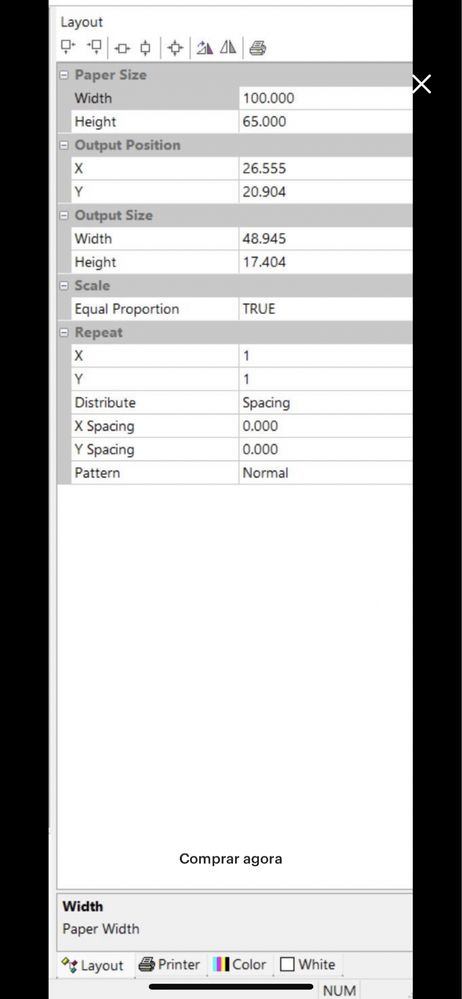Center the output vertically with the toolbar icon
The width and height of the screenshot is (462, 999).
[146, 48]
